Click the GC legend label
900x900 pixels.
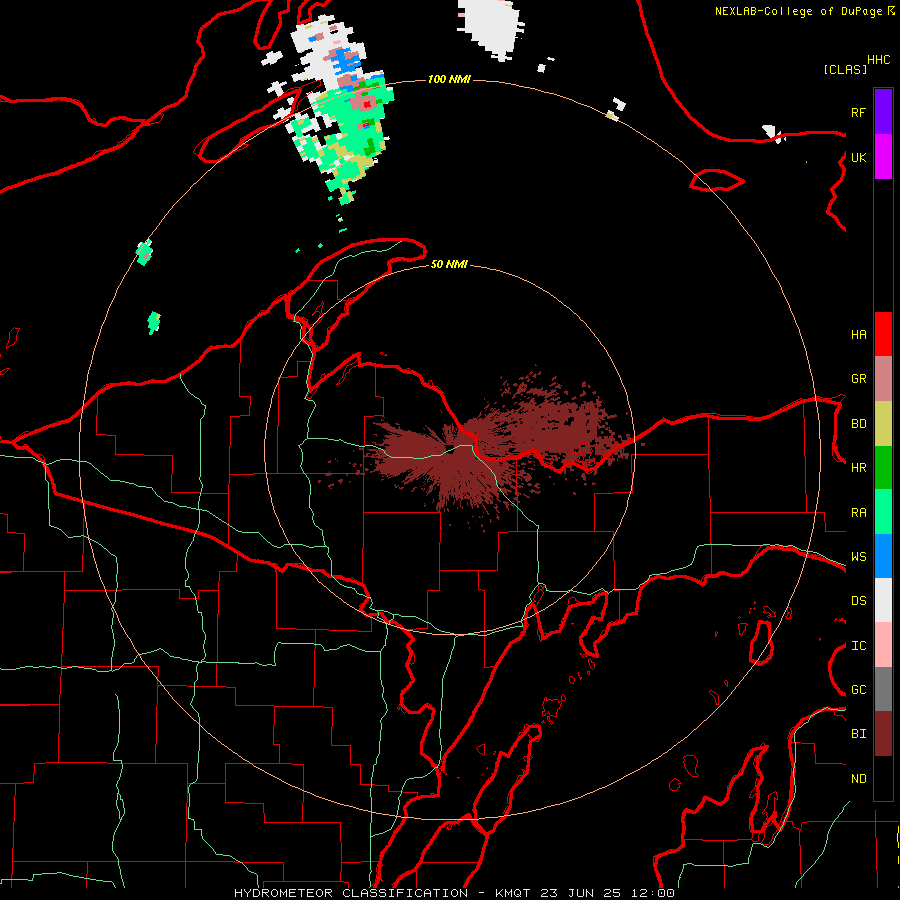(858, 690)
